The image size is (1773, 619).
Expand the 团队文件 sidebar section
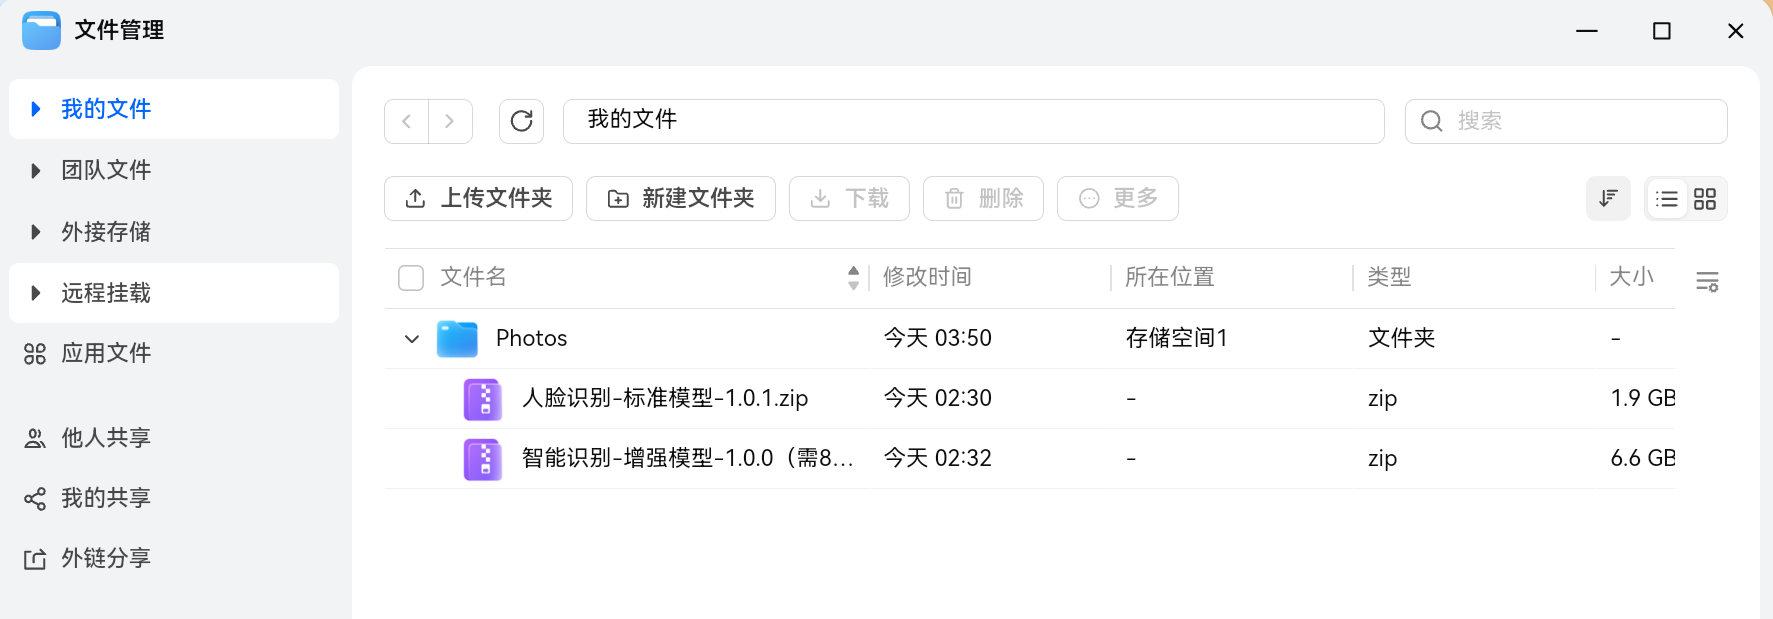click(x=36, y=171)
